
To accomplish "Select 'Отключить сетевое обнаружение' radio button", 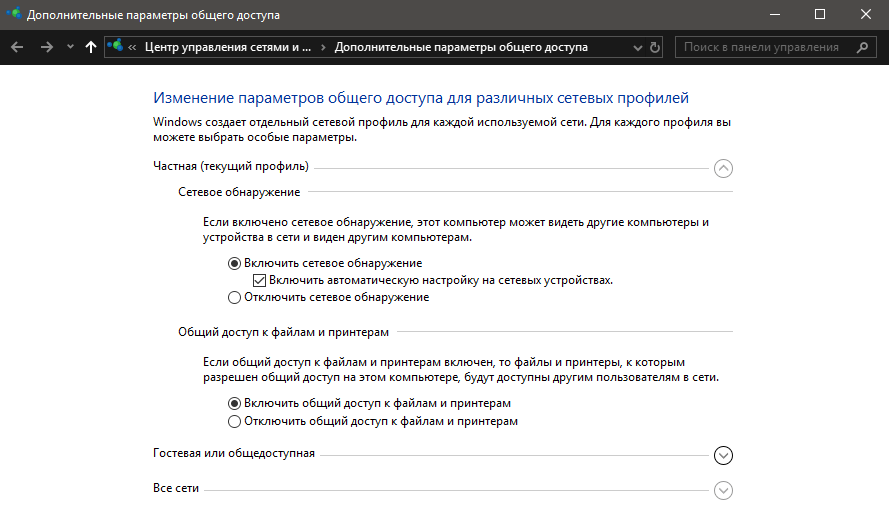I will (x=234, y=297).
